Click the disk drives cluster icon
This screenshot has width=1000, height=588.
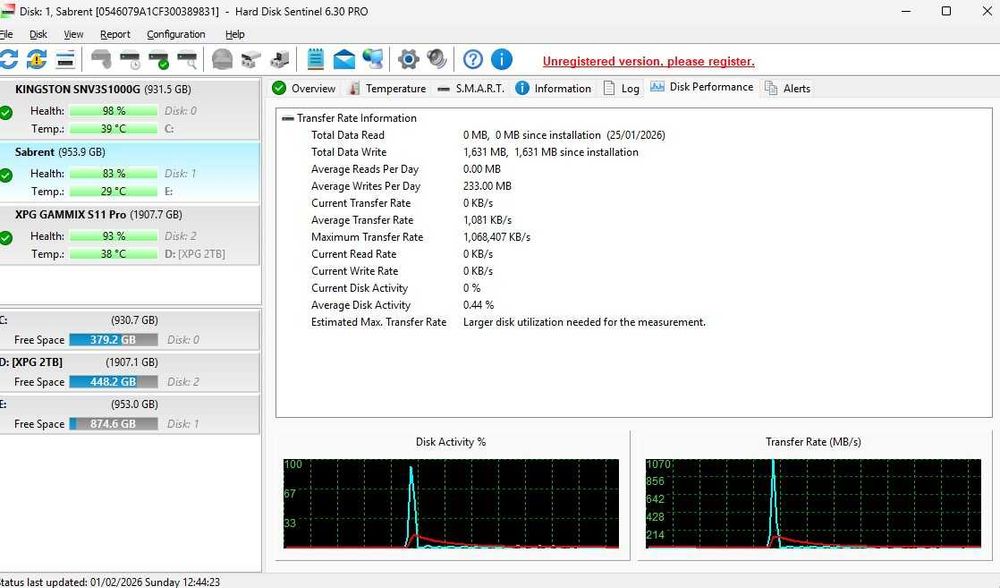pyautogui.click(x=251, y=59)
